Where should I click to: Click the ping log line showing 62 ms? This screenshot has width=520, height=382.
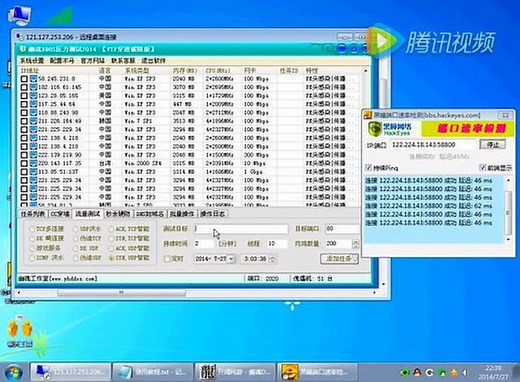429,206
